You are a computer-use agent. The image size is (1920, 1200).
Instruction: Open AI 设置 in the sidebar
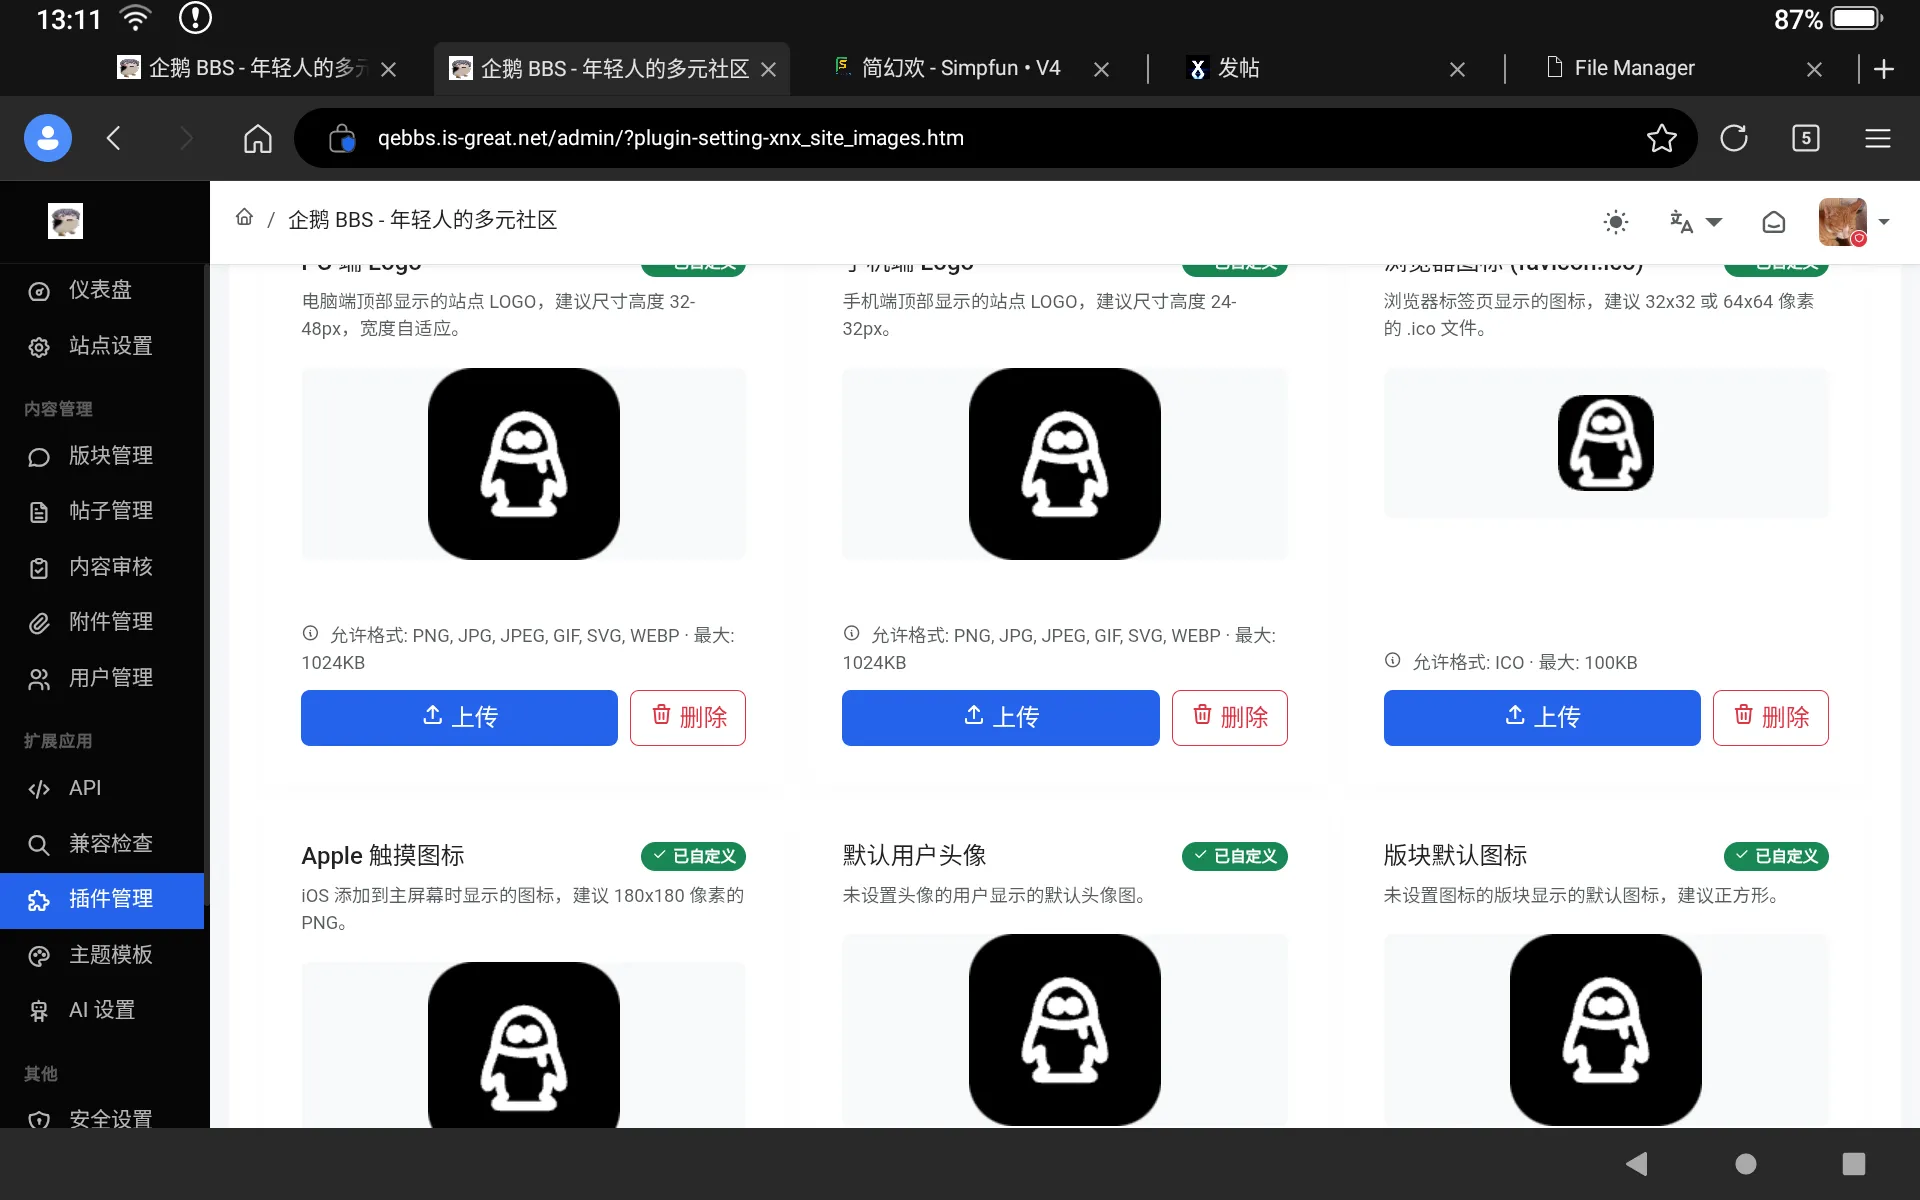click(x=102, y=1010)
